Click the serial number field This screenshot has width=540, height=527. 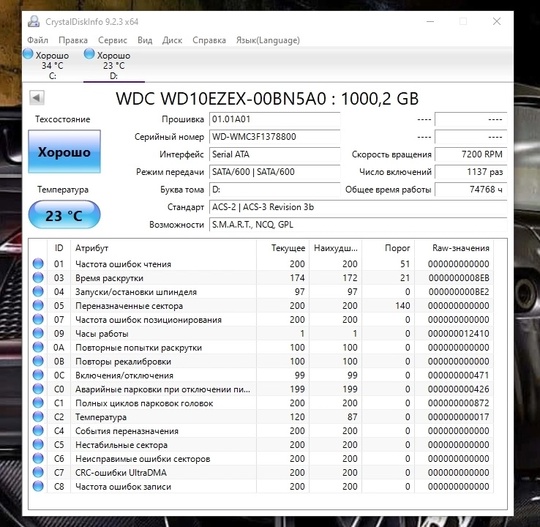(274, 137)
